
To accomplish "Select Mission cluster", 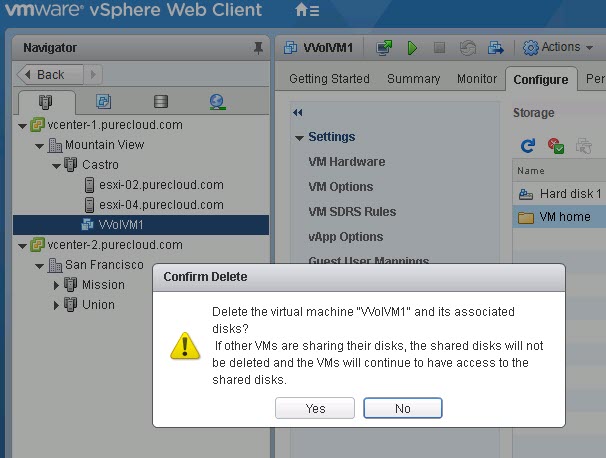I will 103,285.
